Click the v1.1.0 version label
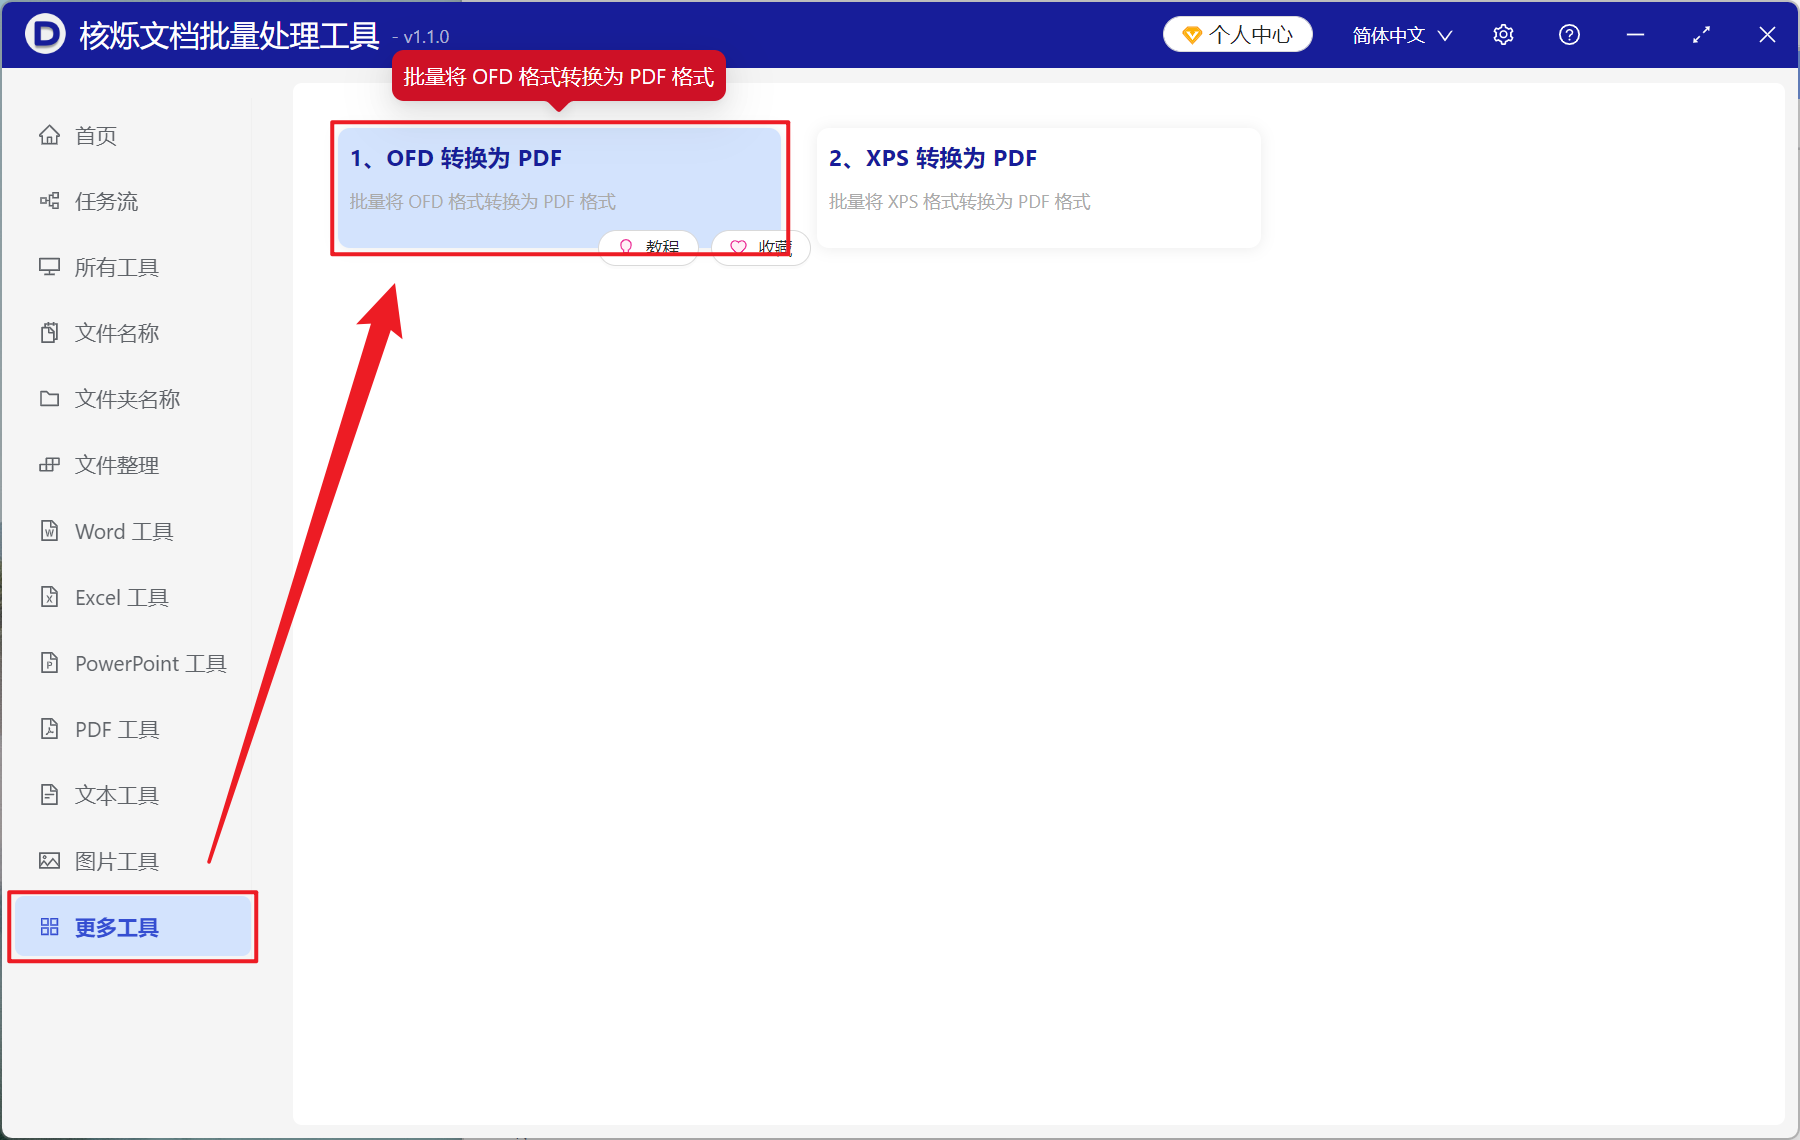The image size is (1800, 1140). (421, 37)
